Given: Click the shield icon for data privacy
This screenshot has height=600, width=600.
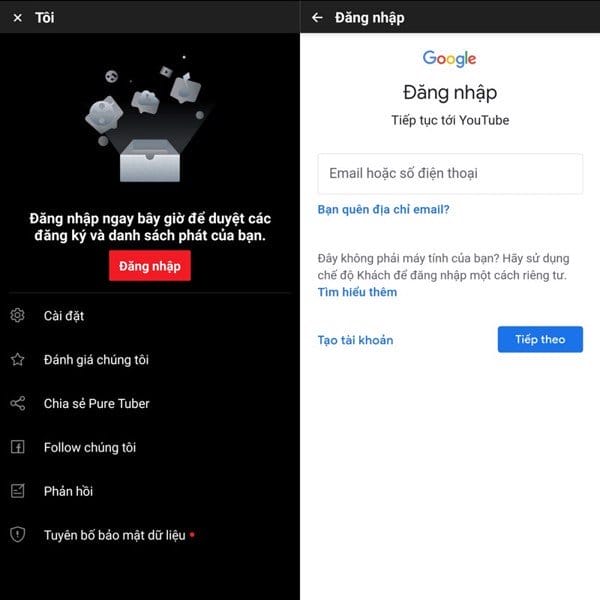Looking at the screenshot, I should (18, 535).
